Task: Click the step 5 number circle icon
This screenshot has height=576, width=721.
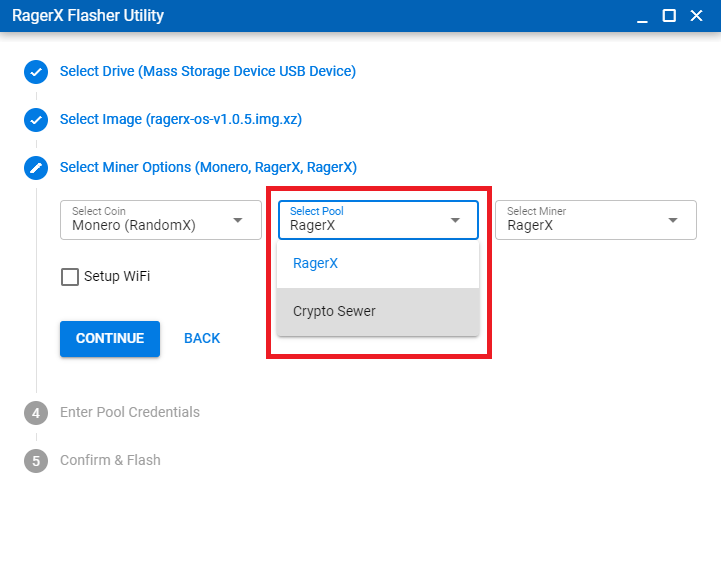Action: (x=36, y=461)
